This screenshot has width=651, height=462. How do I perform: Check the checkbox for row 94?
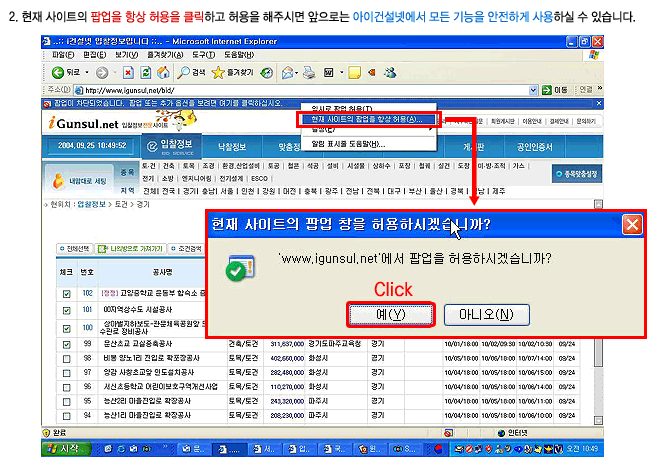(x=66, y=416)
